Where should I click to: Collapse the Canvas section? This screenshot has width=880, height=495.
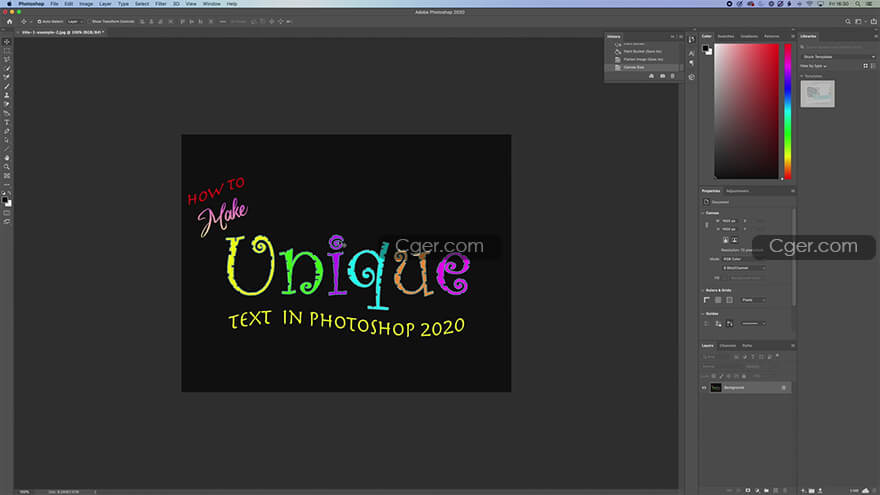point(703,213)
